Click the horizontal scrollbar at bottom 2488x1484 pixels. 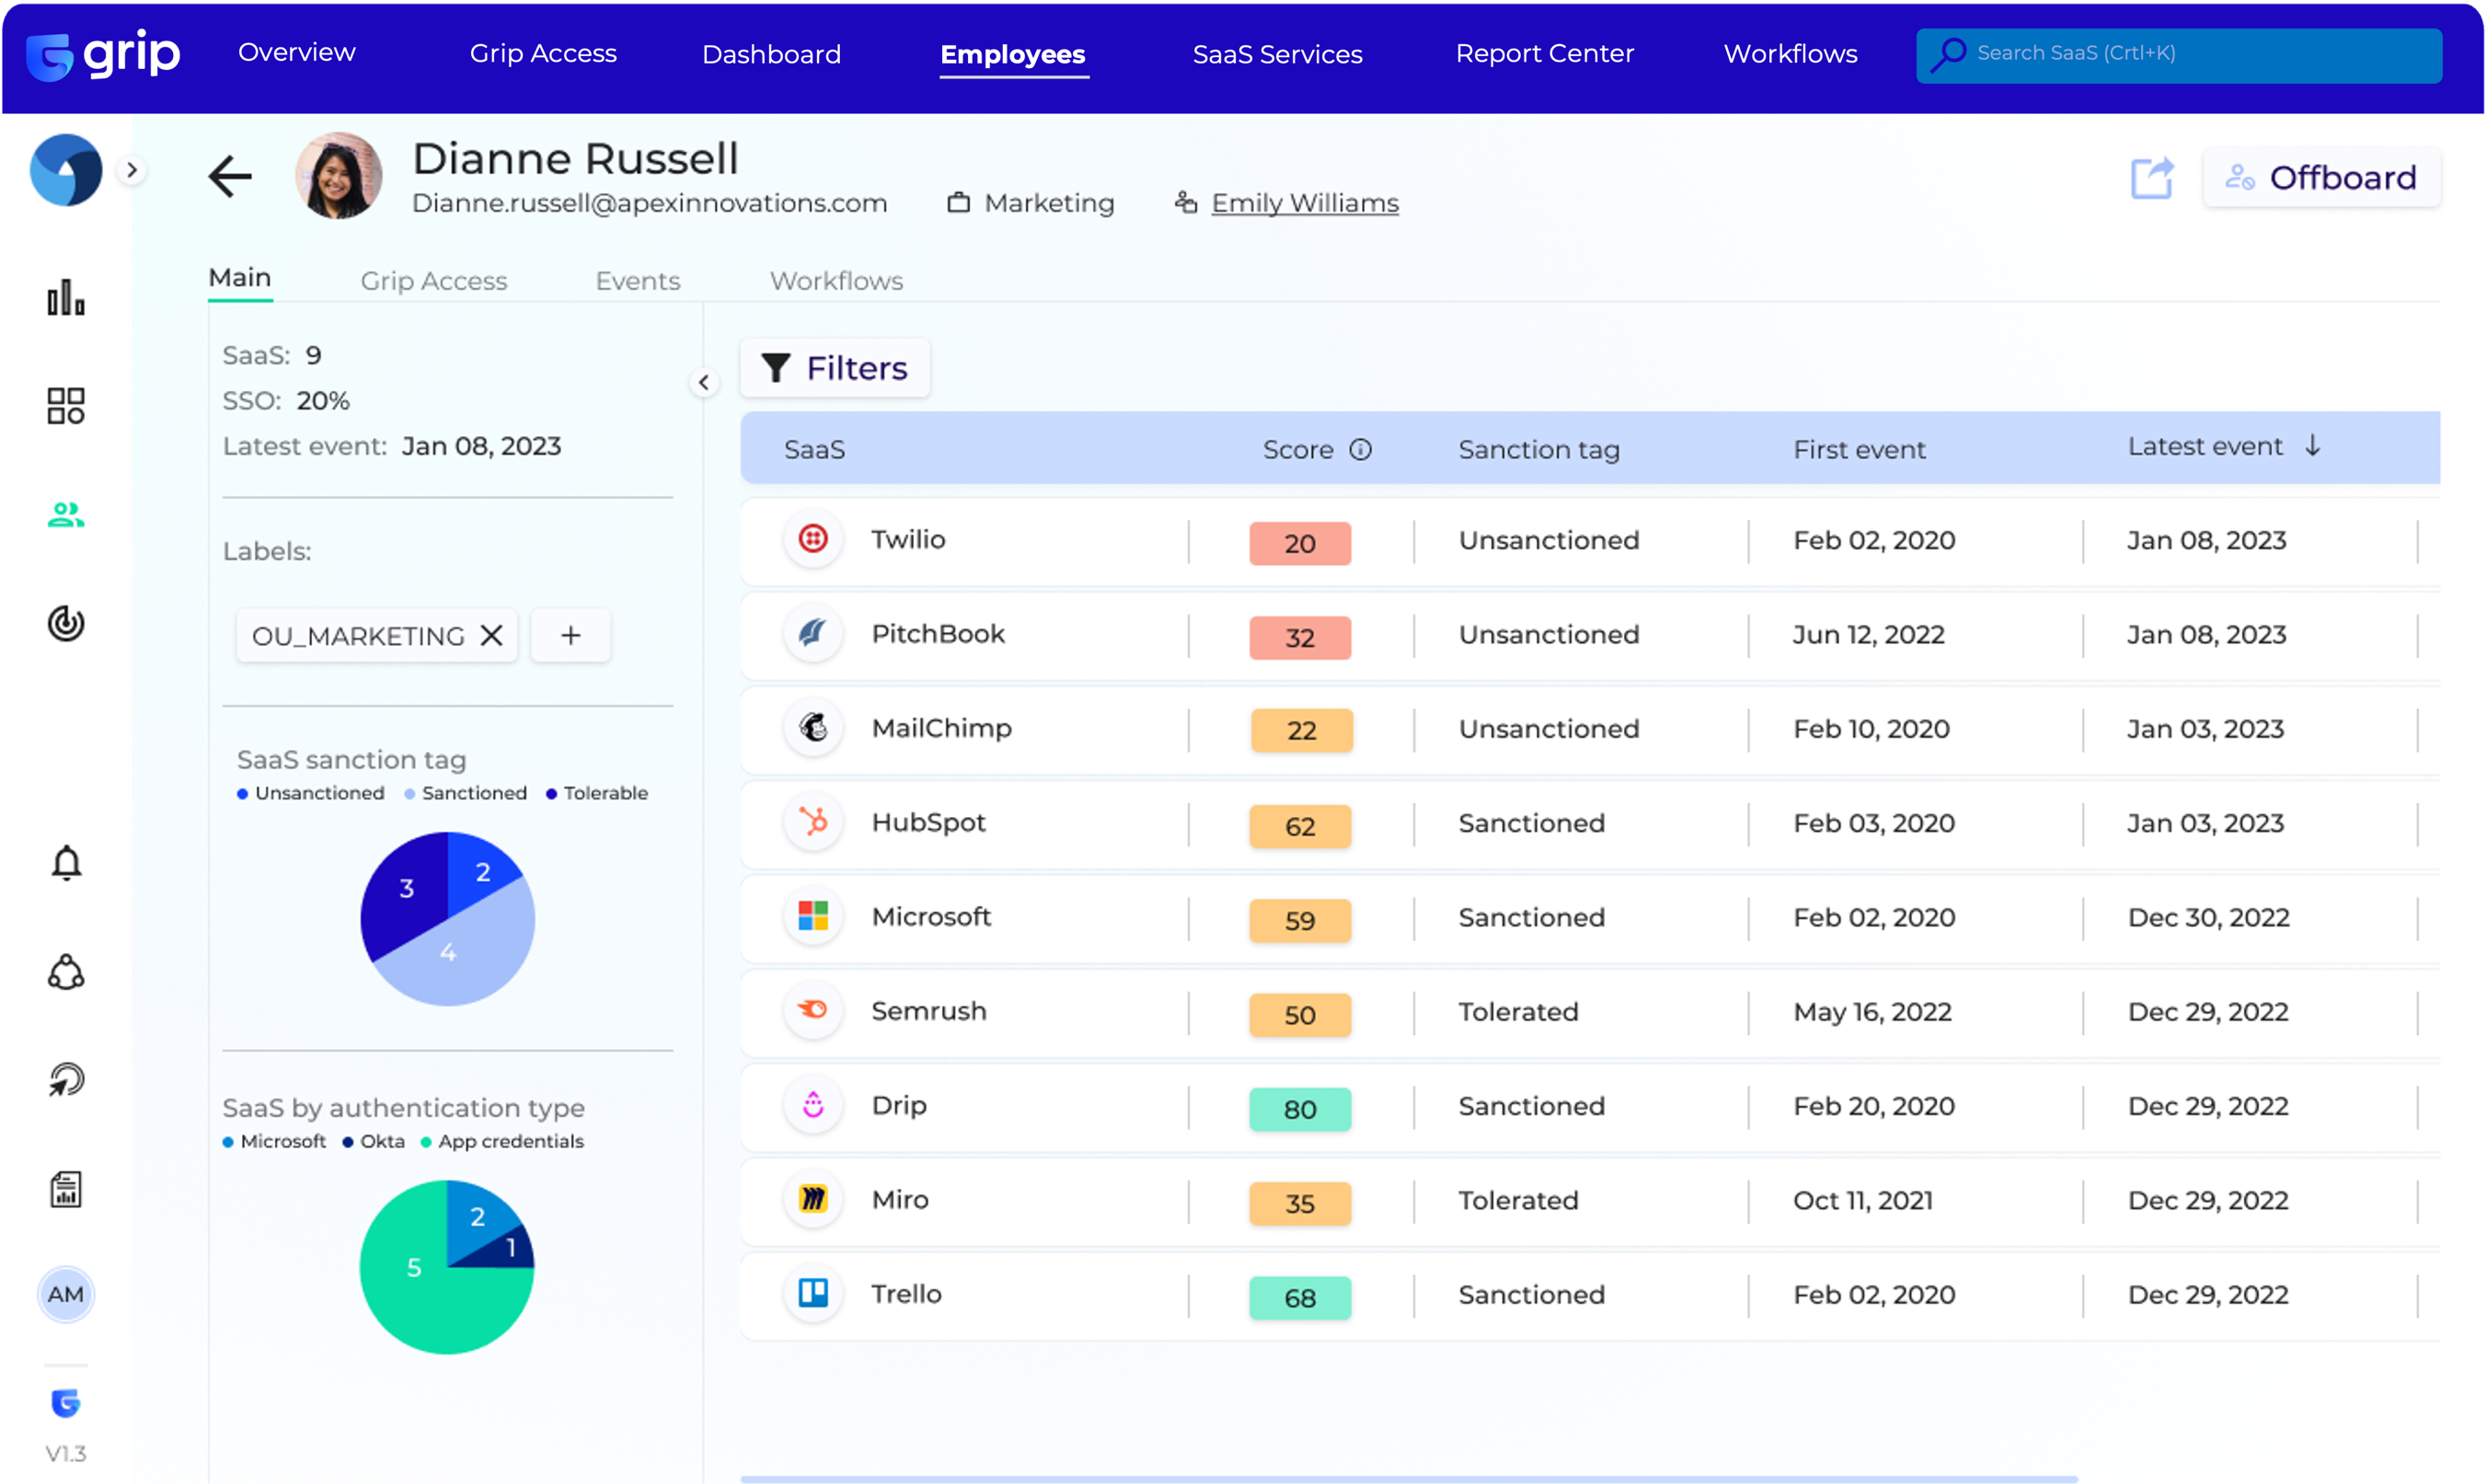(1408, 1478)
